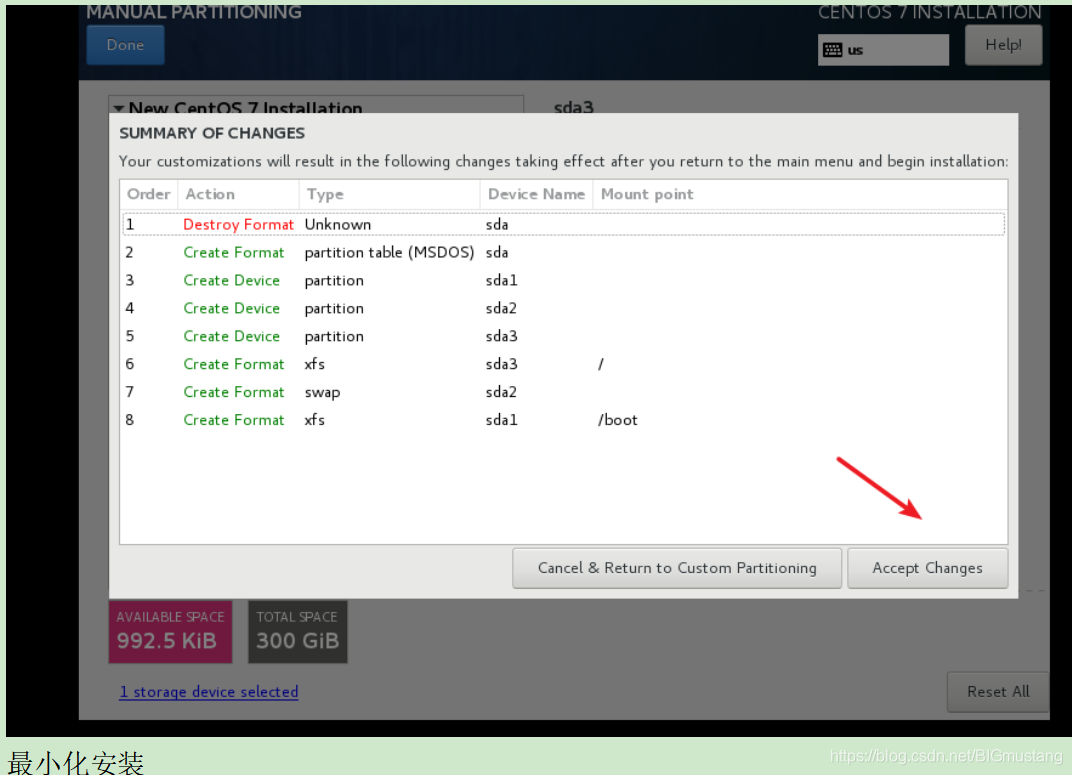This screenshot has height=775, width=1072.
Task: Sort by the Order column header
Action: 148,194
